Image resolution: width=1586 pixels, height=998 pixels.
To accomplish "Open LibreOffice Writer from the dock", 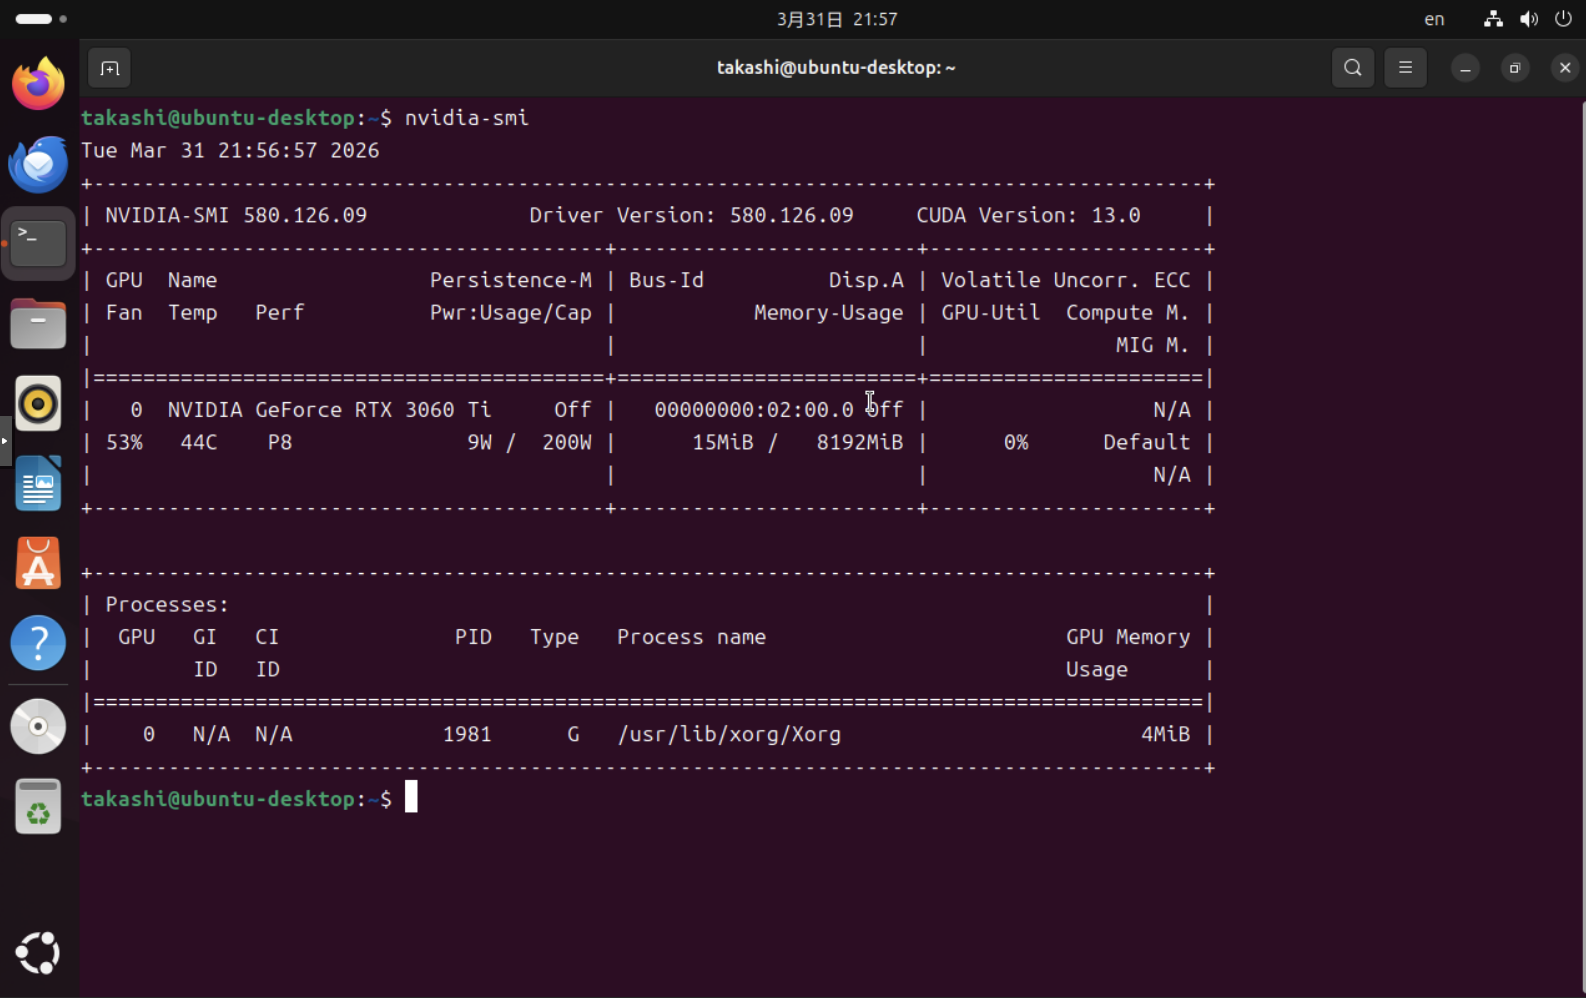I will tap(38, 483).
